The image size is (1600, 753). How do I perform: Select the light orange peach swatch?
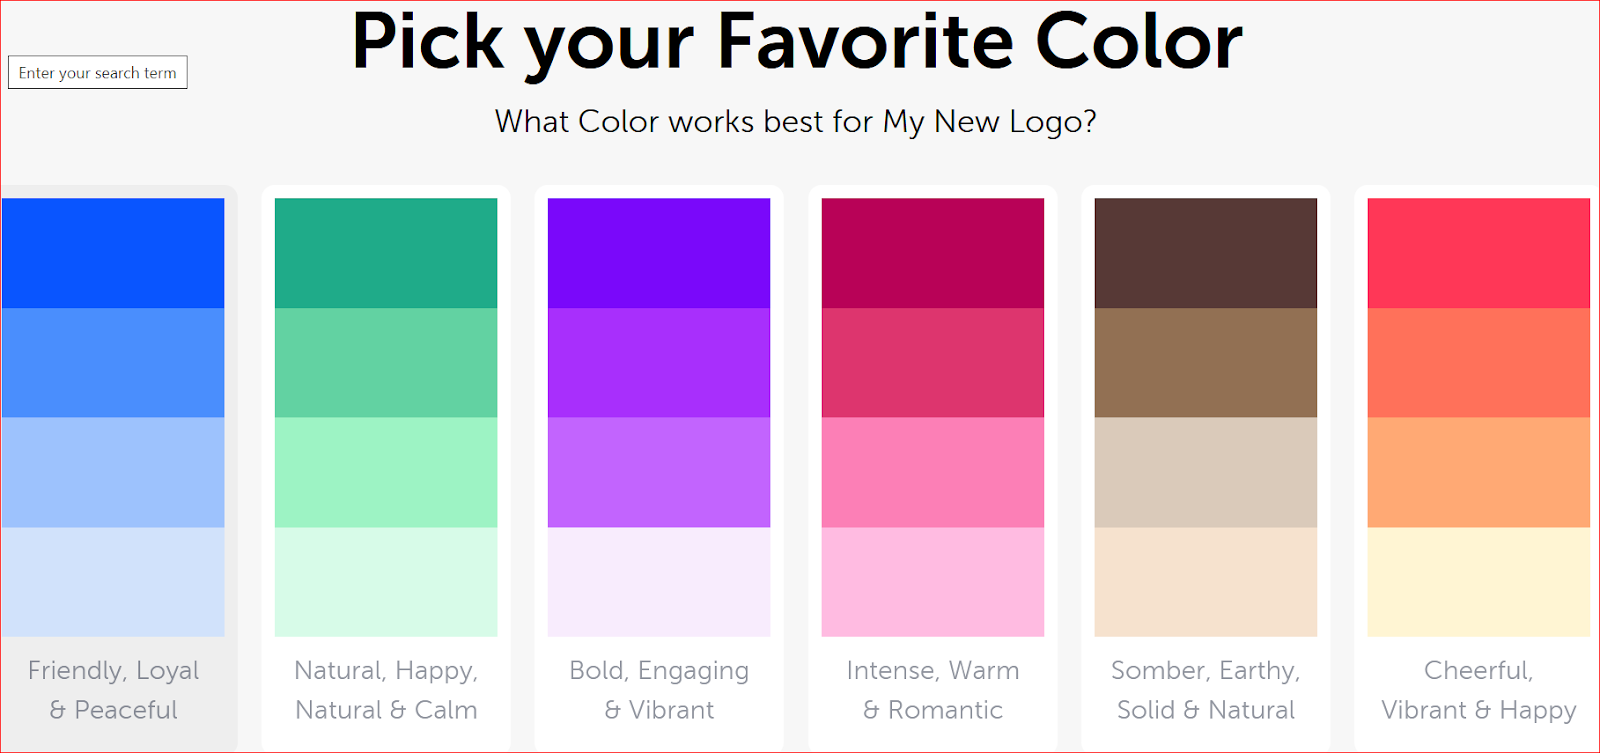click(1478, 472)
